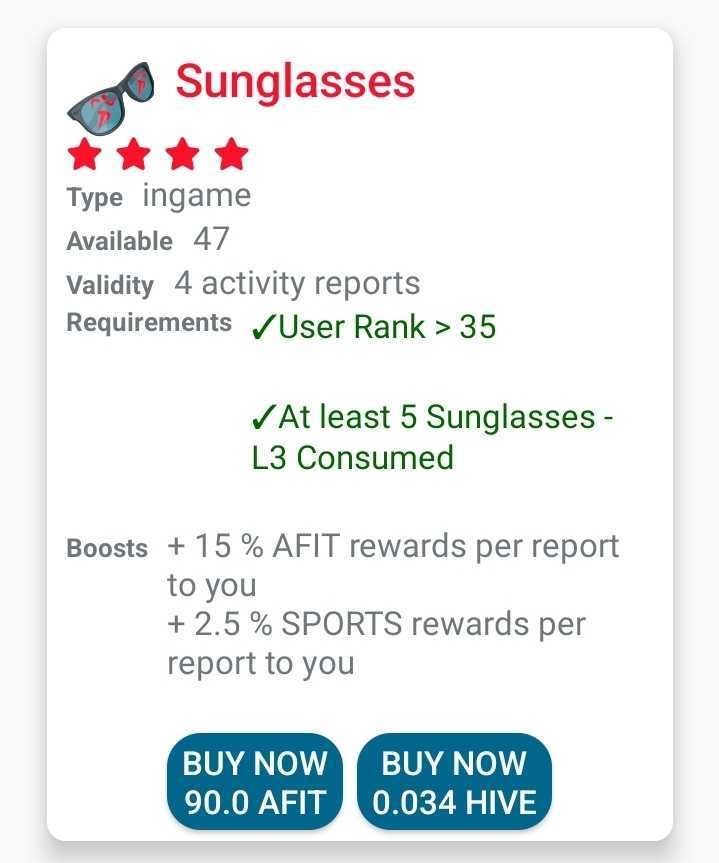Click the User Rank requirement checkmark
This screenshot has height=863, width=719.
coord(263,328)
